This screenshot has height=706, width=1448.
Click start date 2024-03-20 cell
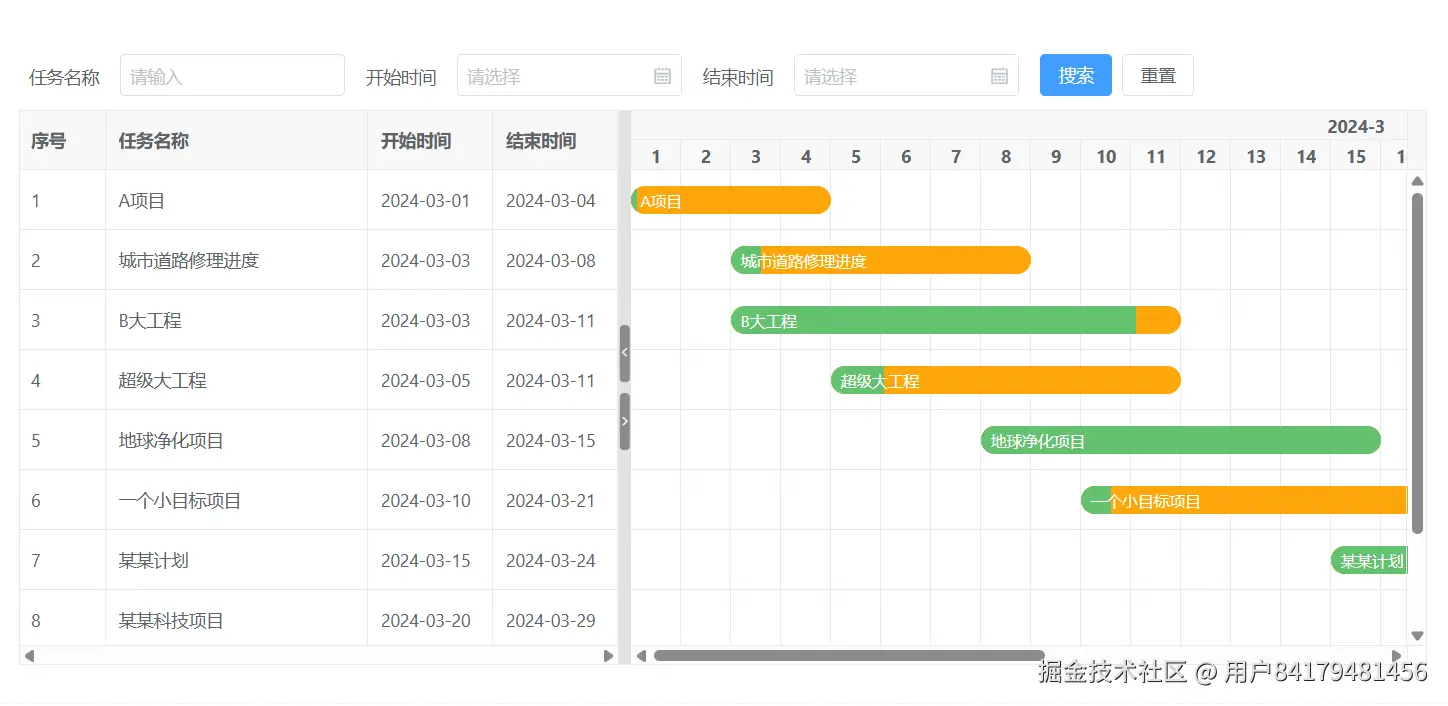click(x=430, y=619)
